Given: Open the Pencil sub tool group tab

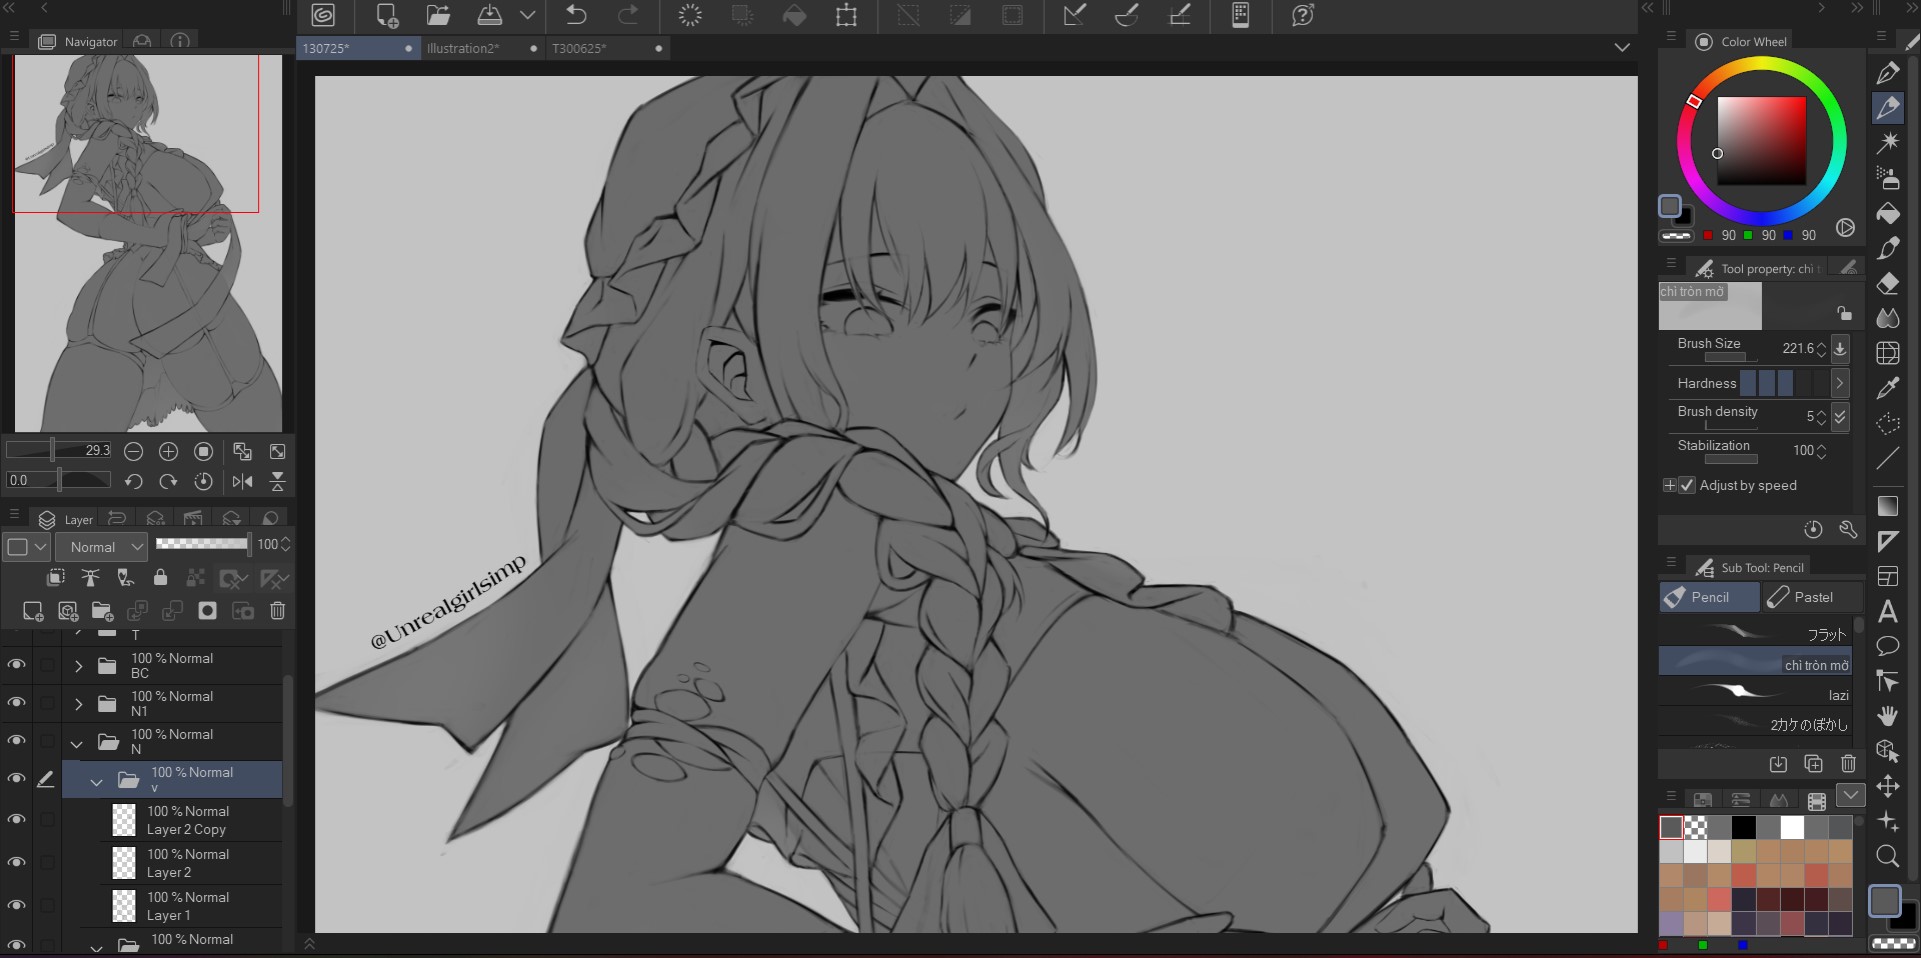Looking at the screenshot, I should 1709,597.
